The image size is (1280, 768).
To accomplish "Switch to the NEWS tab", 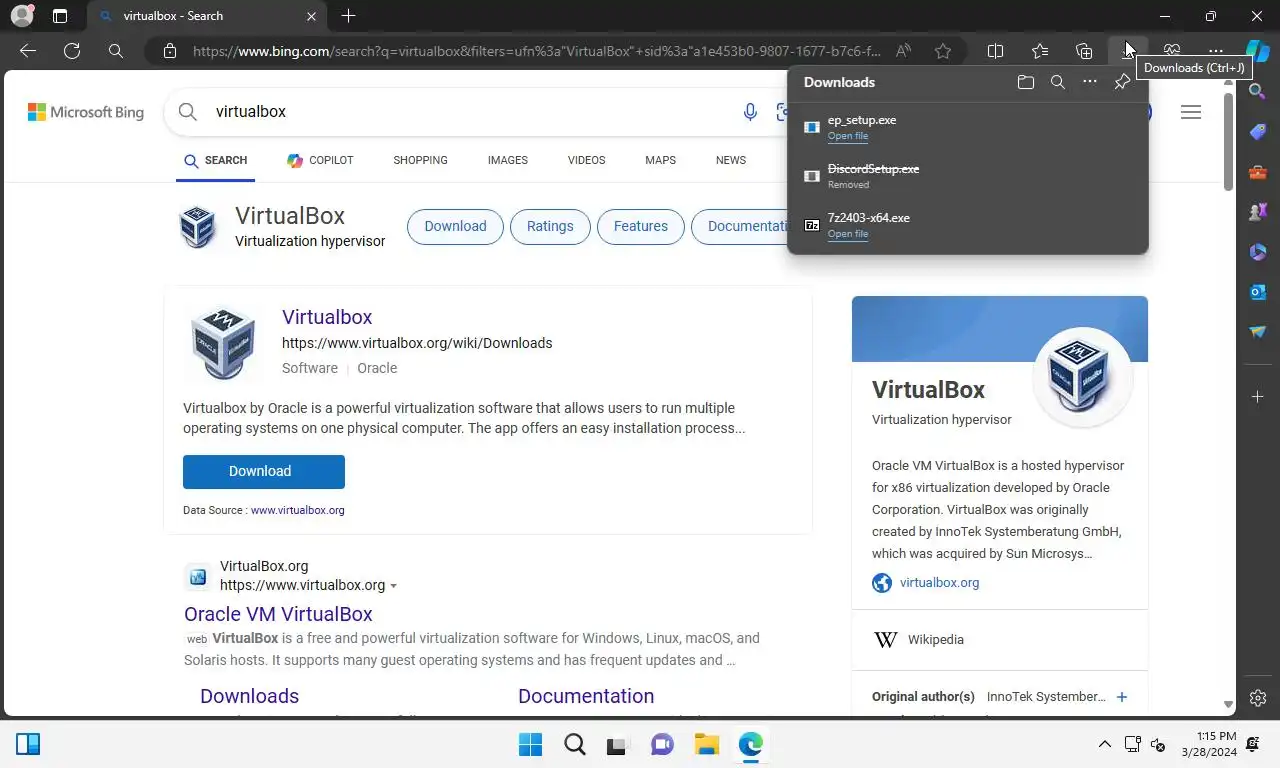I will coord(731,160).
